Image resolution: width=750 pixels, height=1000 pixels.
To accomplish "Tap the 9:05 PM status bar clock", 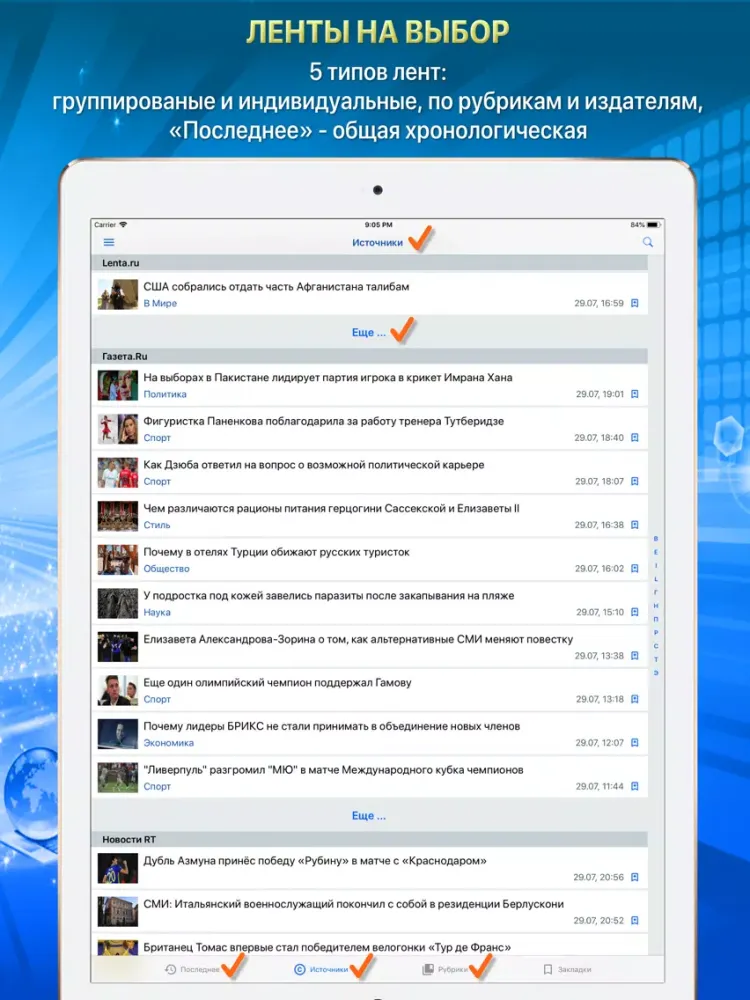I will 378,224.
